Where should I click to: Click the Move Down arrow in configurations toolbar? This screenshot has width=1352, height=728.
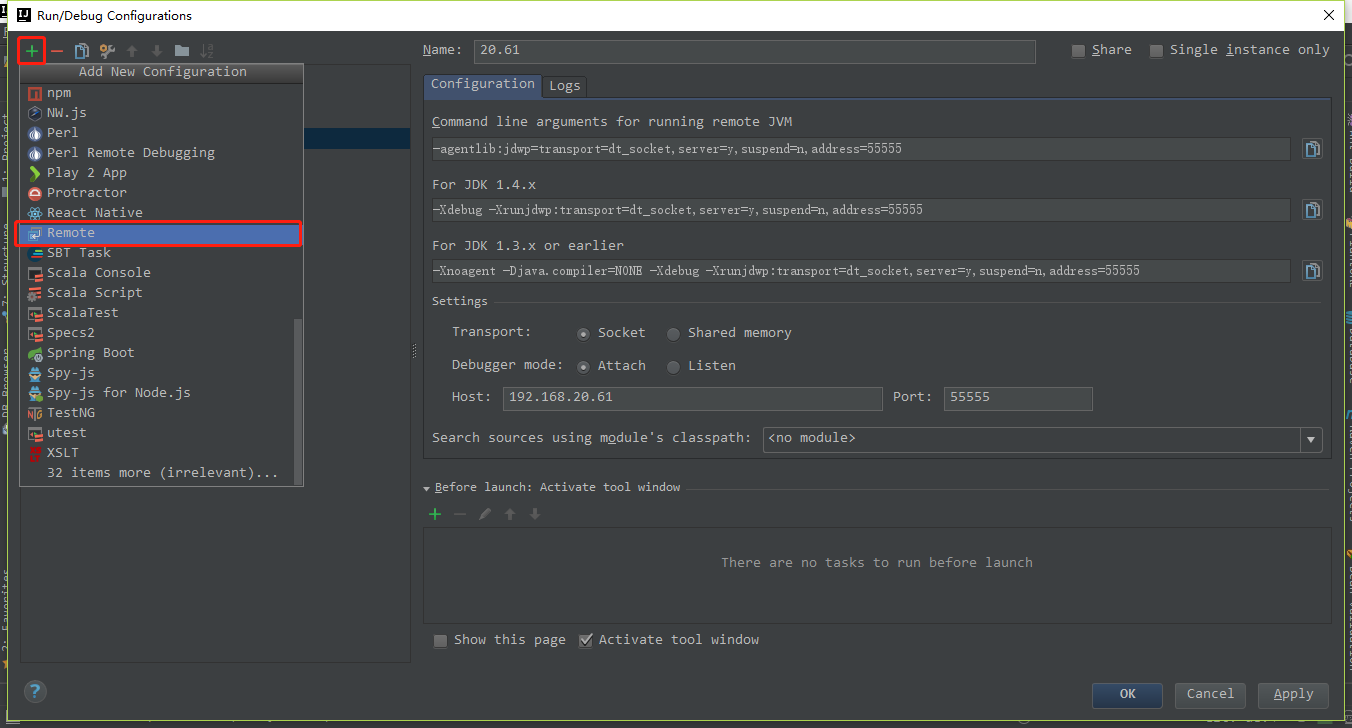(x=157, y=51)
